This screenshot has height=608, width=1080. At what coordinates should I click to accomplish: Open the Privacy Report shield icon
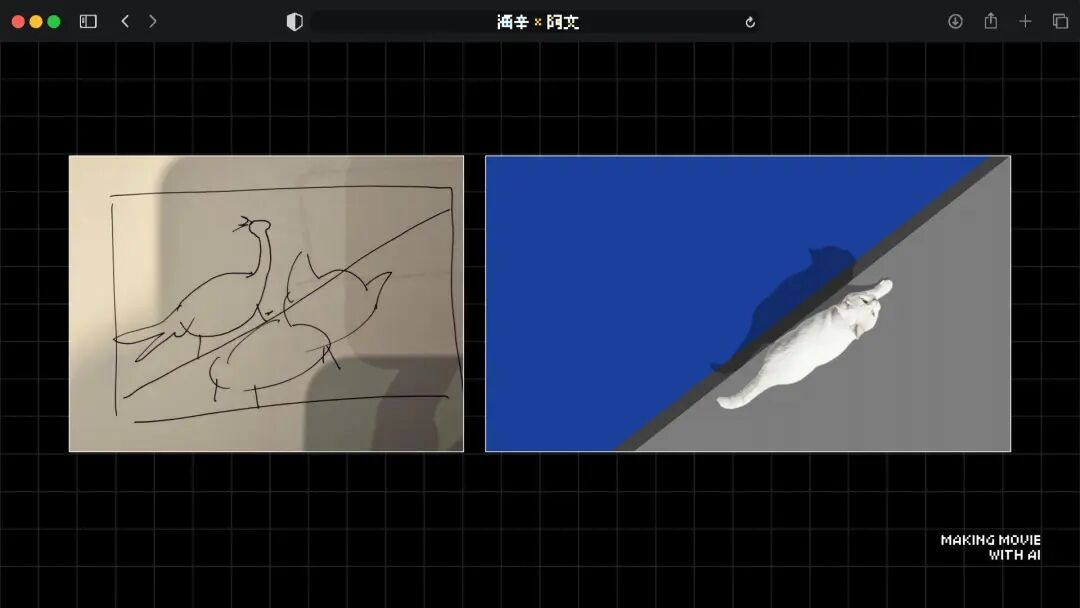(x=294, y=20)
